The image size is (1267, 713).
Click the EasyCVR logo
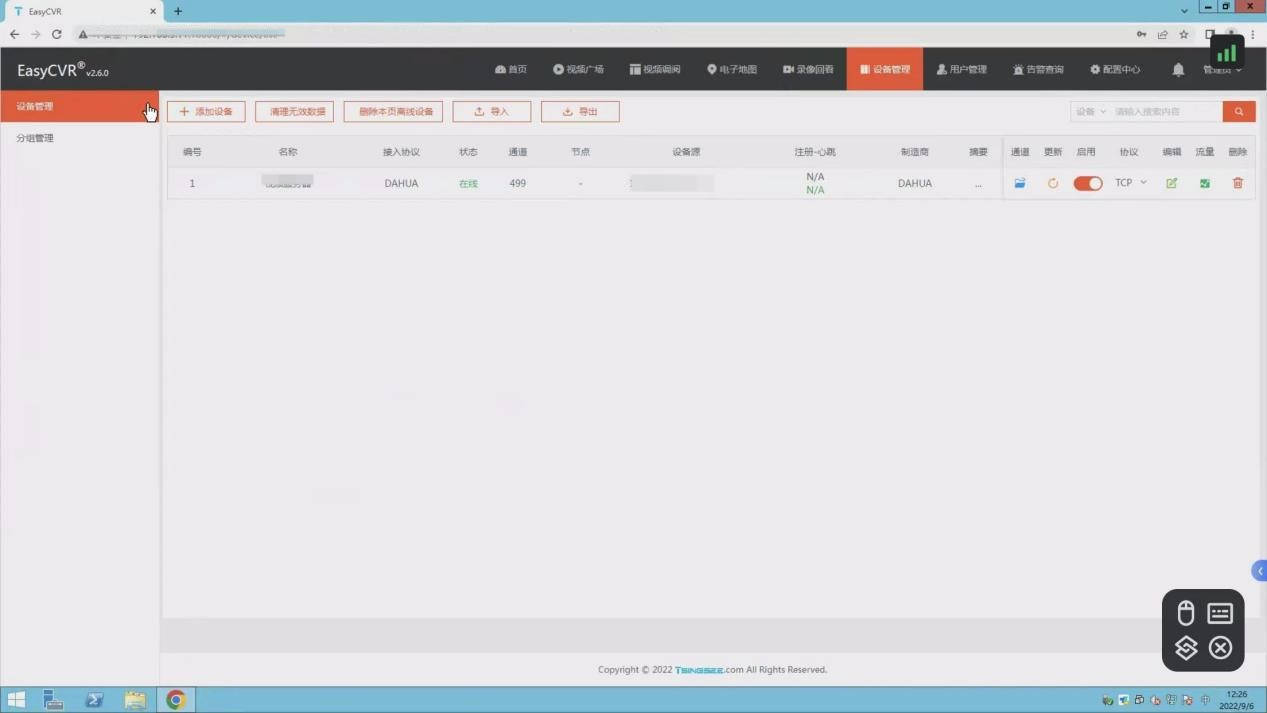point(63,70)
